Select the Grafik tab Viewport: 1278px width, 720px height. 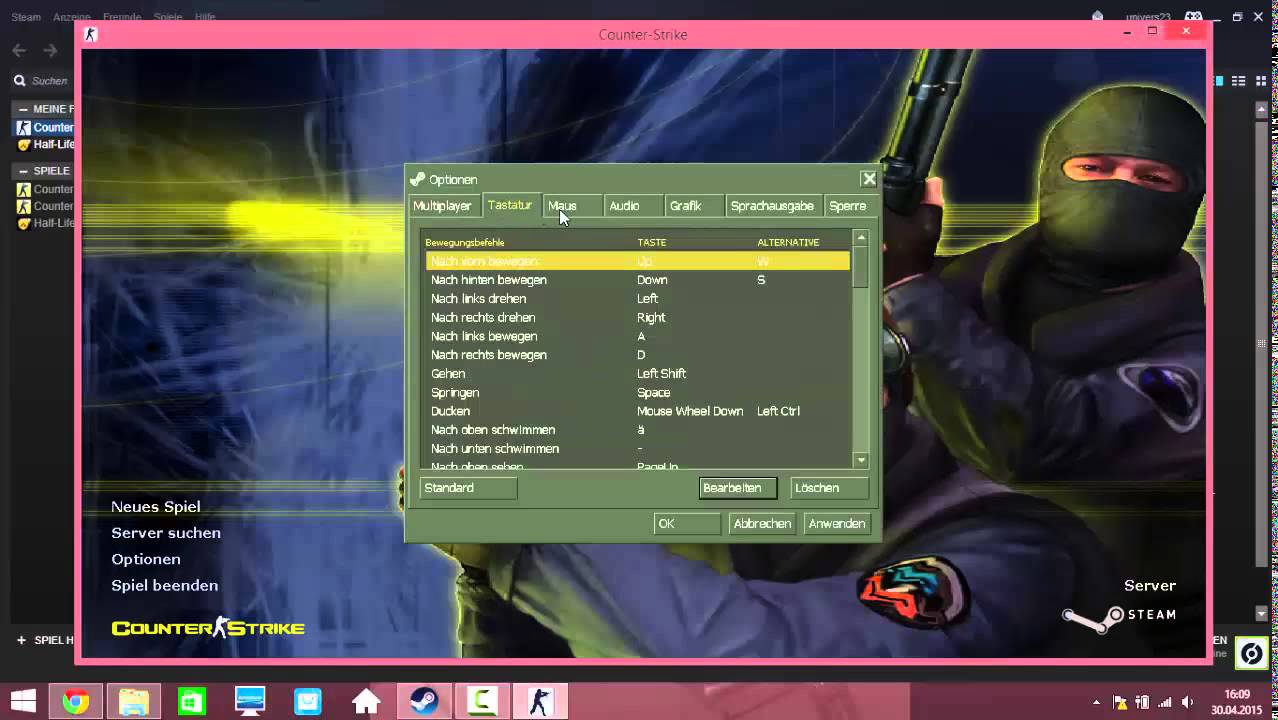(693, 206)
